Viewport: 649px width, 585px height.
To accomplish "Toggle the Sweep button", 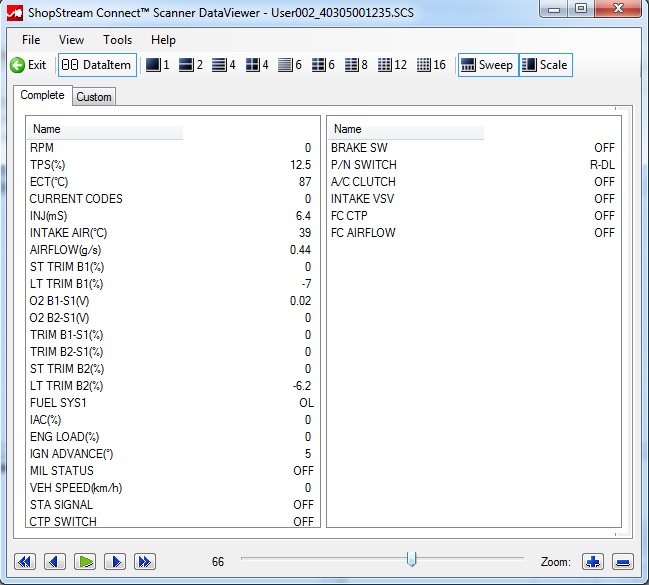I will [488, 65].
